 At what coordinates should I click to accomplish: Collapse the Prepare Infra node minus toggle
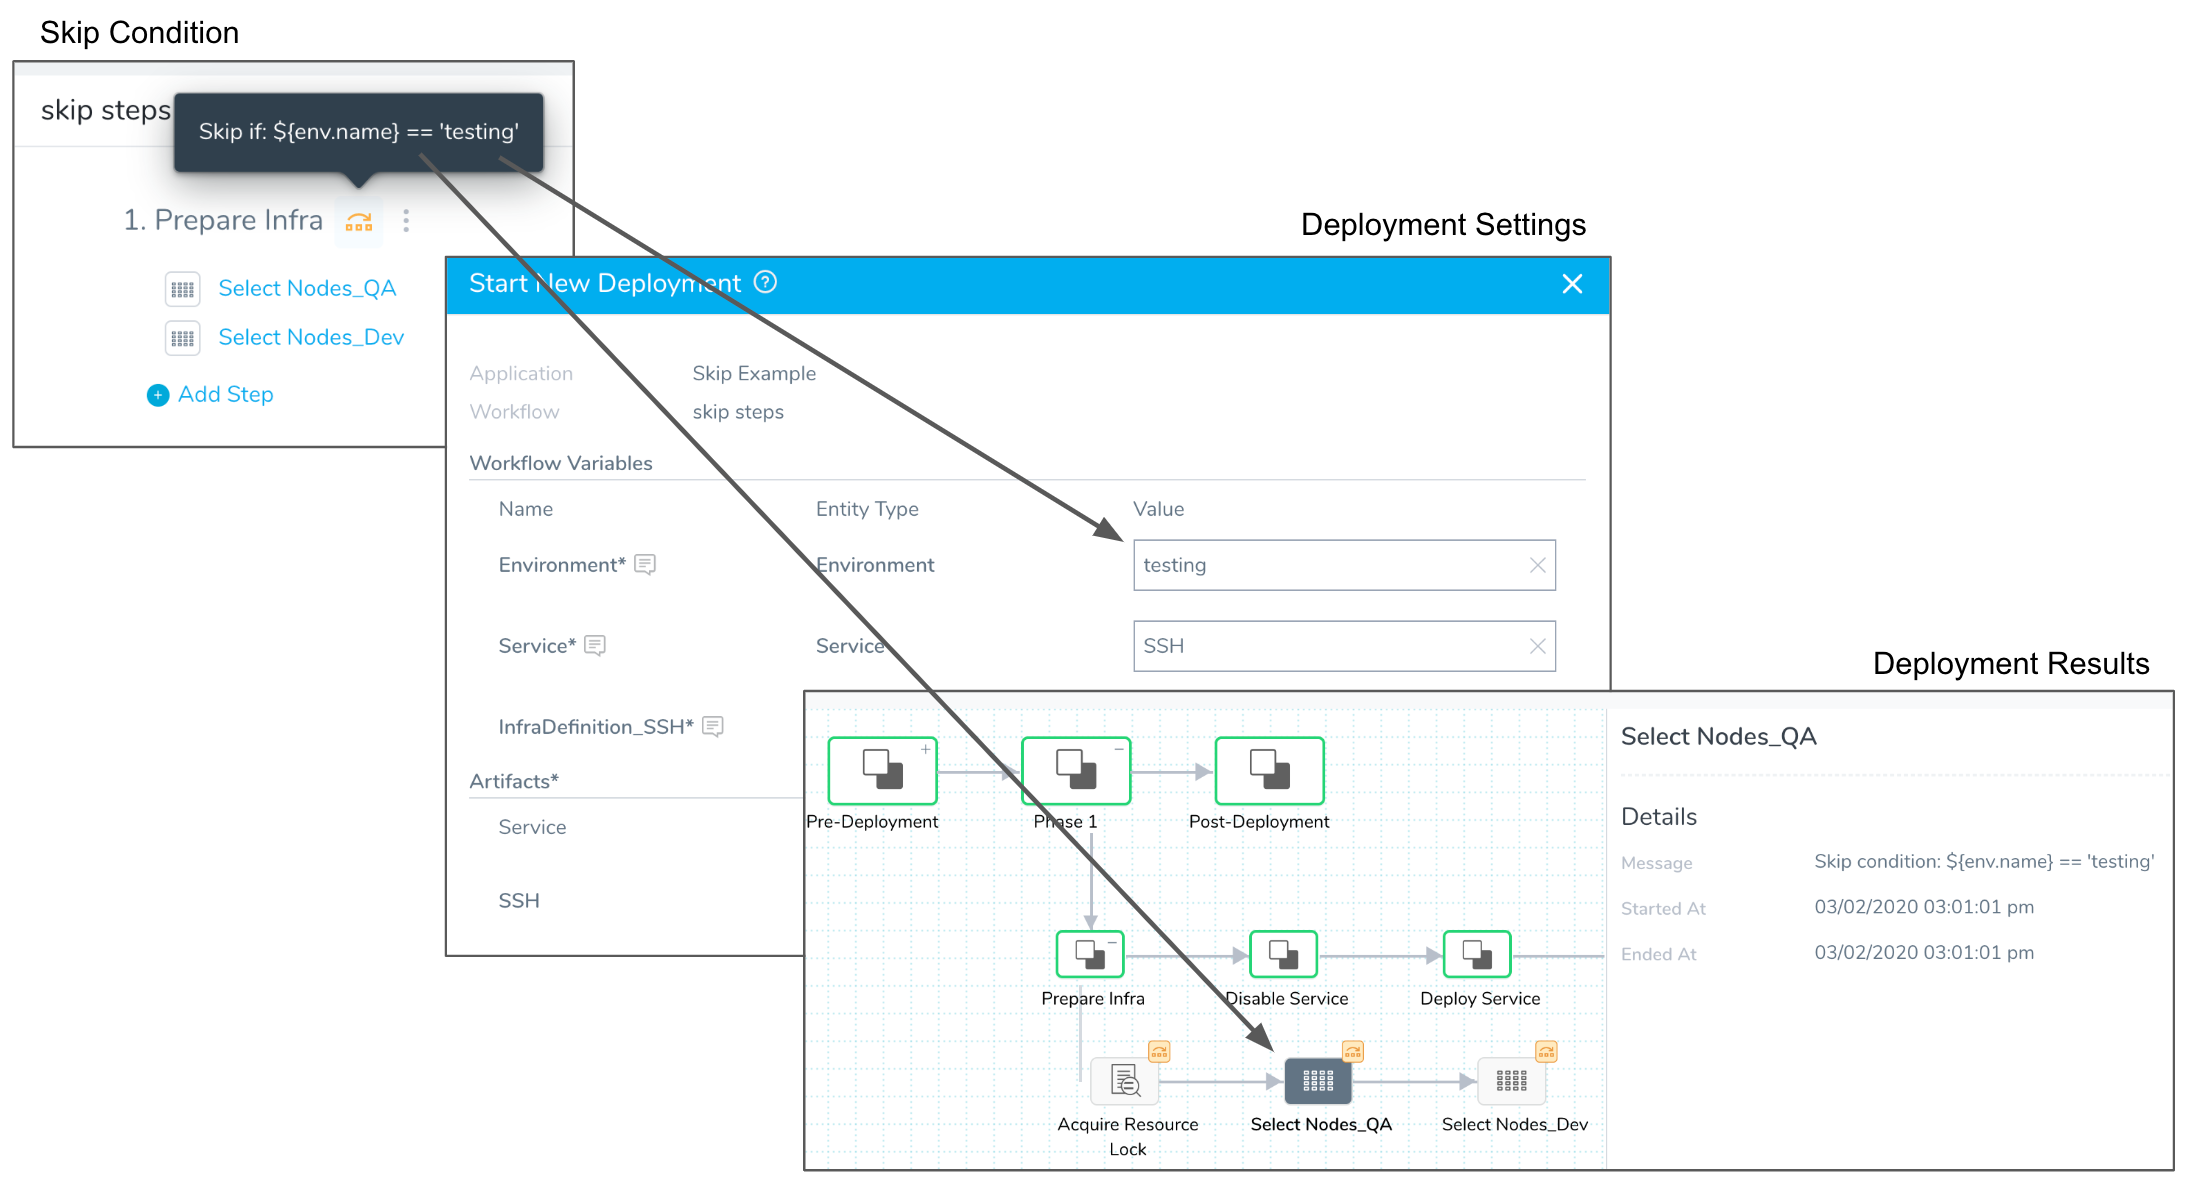(1112, 942)
